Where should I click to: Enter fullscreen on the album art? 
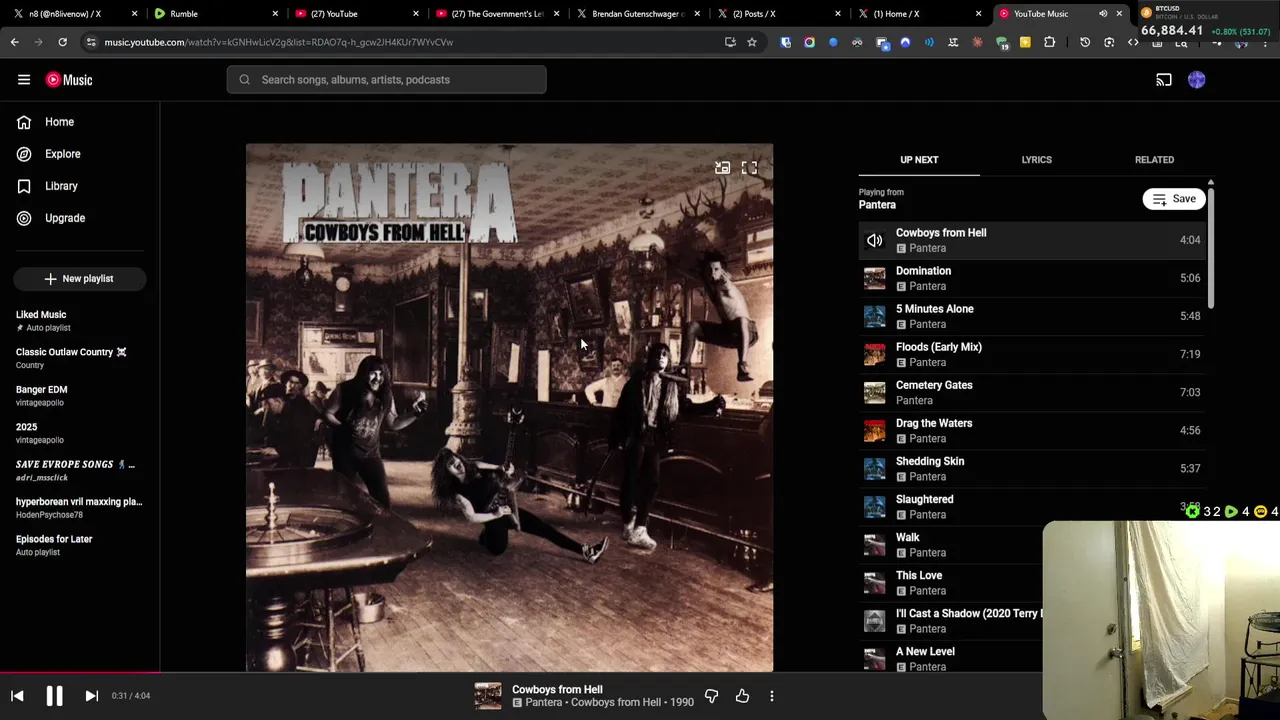(x=749, y=168)
